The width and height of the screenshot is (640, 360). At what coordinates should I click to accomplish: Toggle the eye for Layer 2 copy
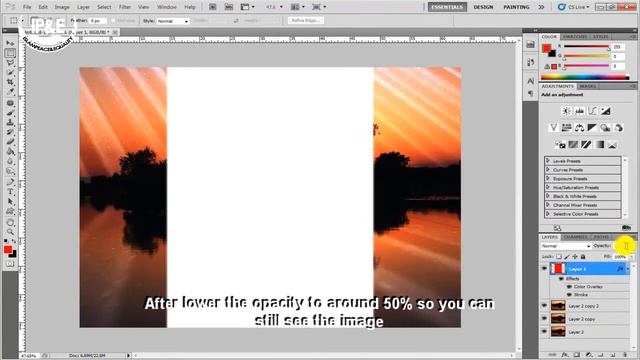544,318
